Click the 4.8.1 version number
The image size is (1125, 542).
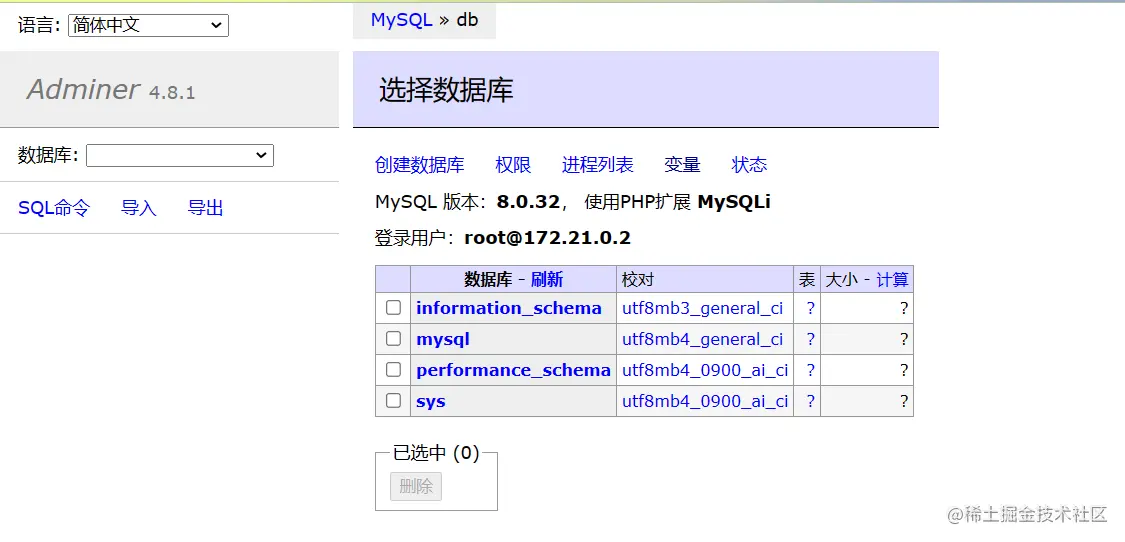[171, 93]
